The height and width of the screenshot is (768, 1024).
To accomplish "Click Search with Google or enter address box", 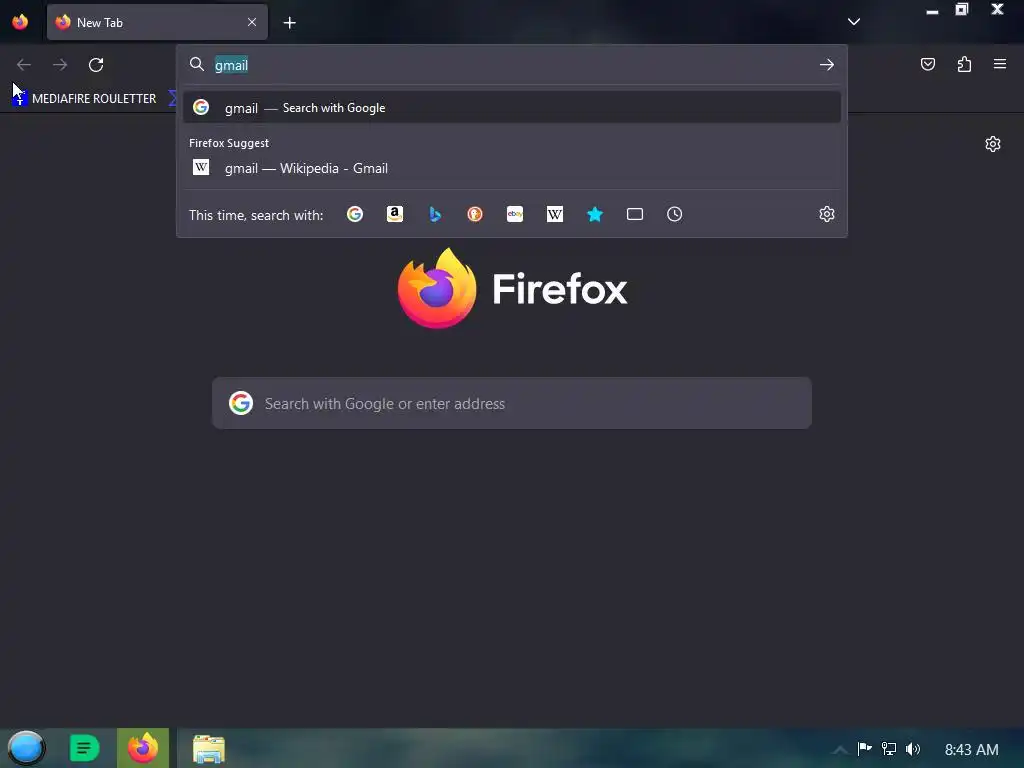I will pyautogui.click(x=512, y=403).
